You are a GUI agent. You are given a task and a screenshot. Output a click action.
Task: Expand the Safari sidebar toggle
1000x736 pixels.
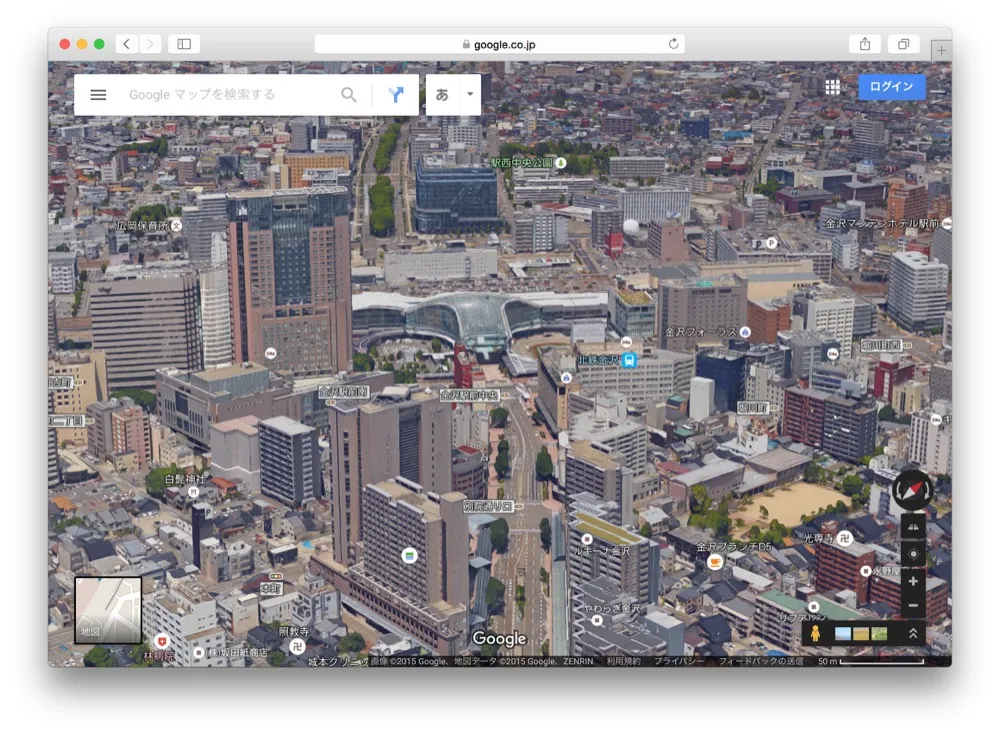click(x=181, y=43)
